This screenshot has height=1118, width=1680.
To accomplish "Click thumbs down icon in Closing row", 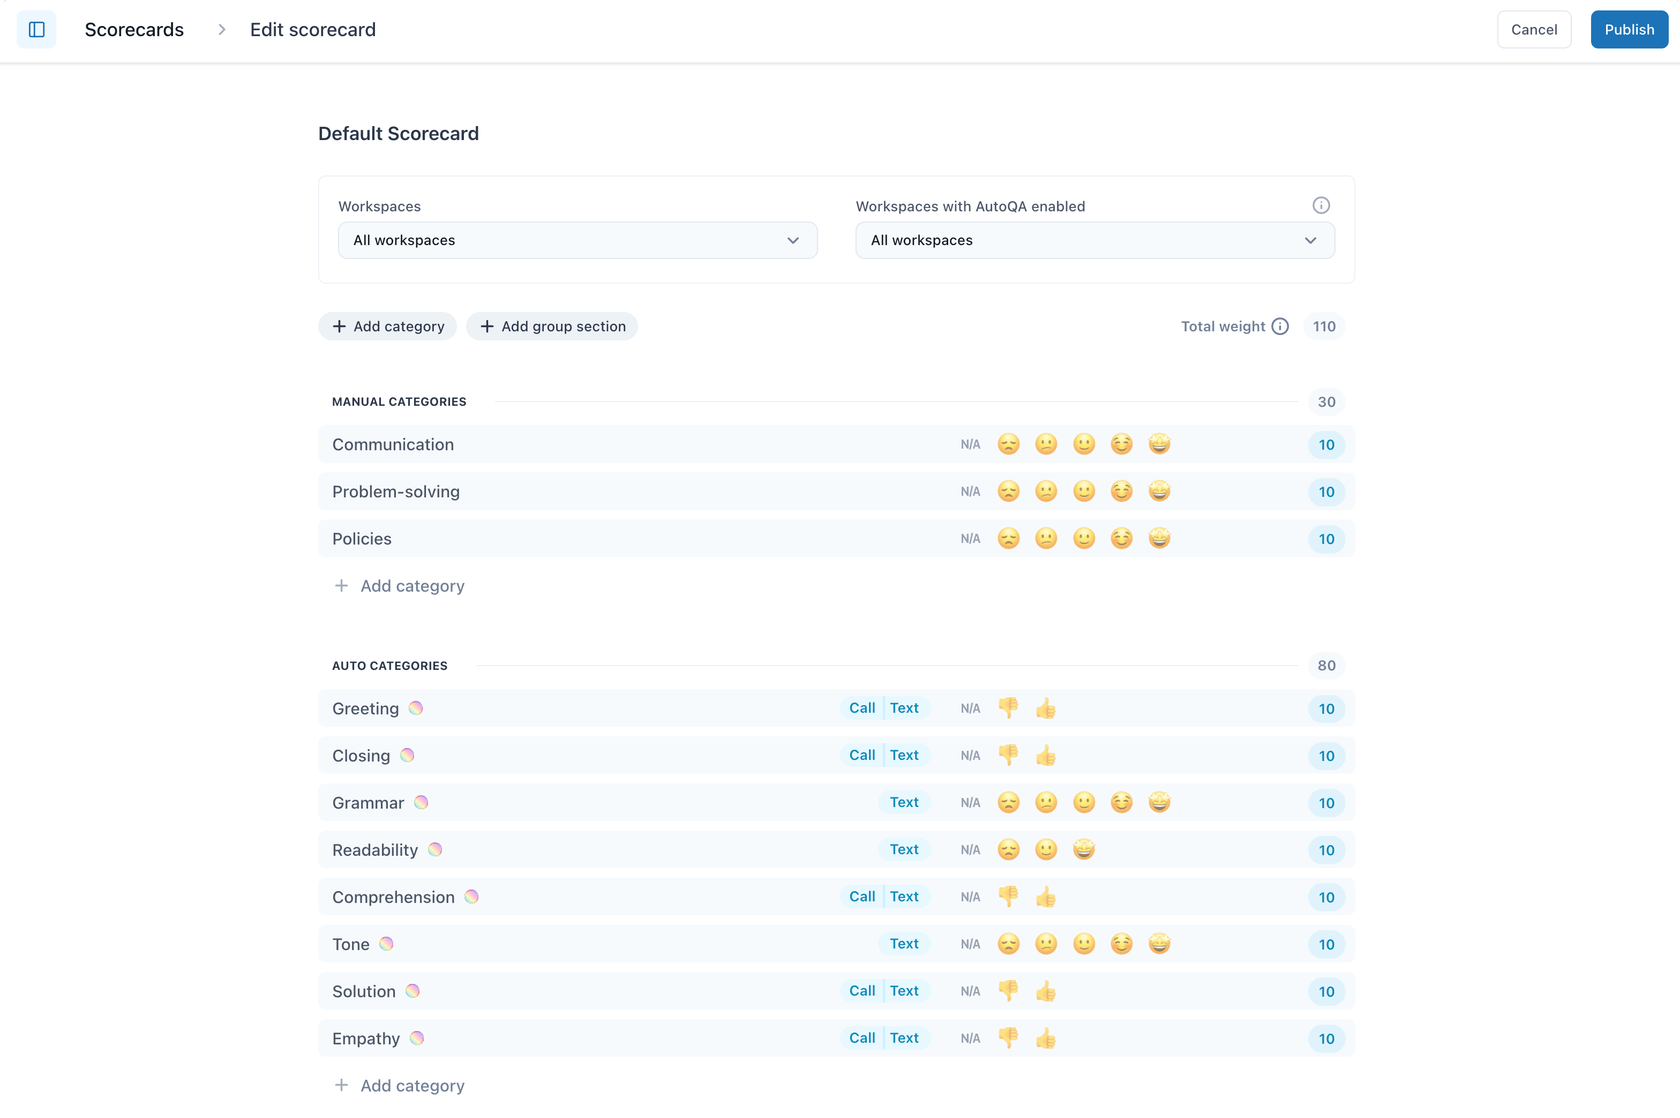I will (1008, 755).
